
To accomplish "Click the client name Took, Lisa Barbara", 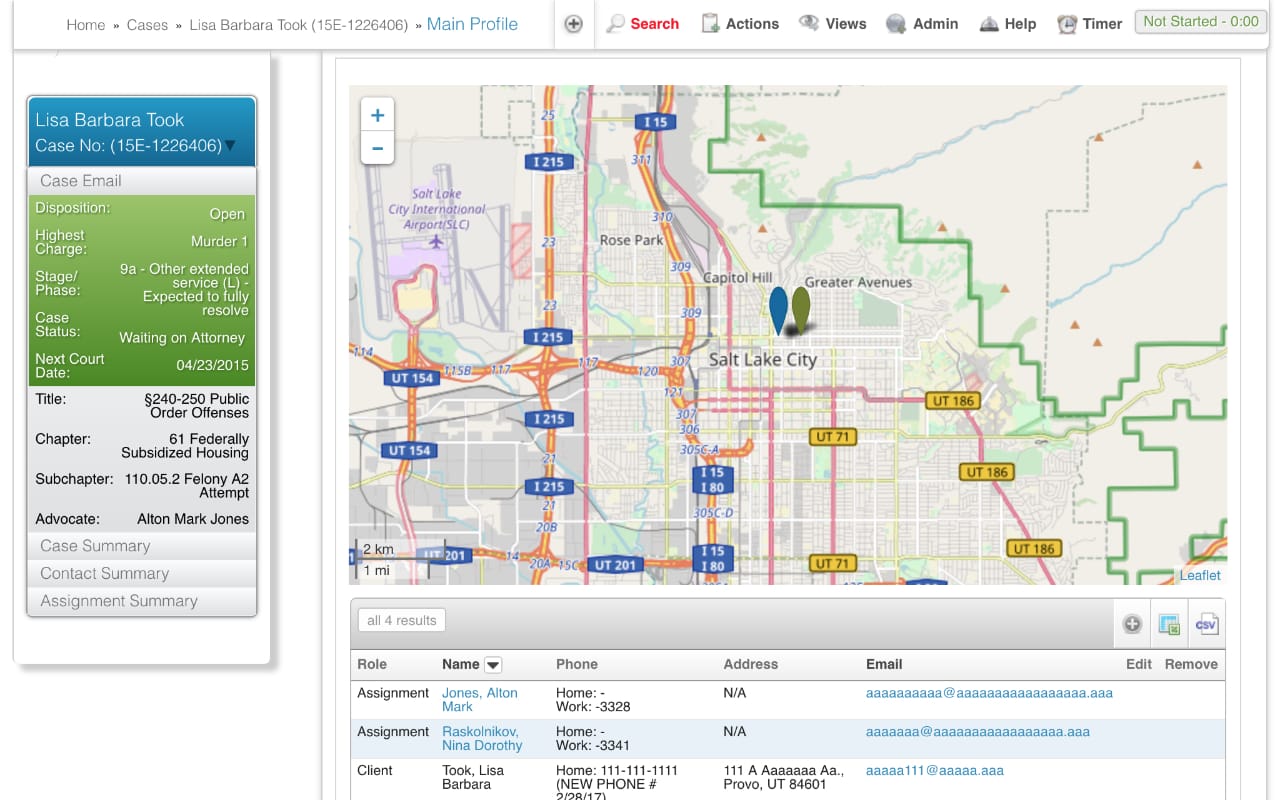I will (x=473, y=778).
